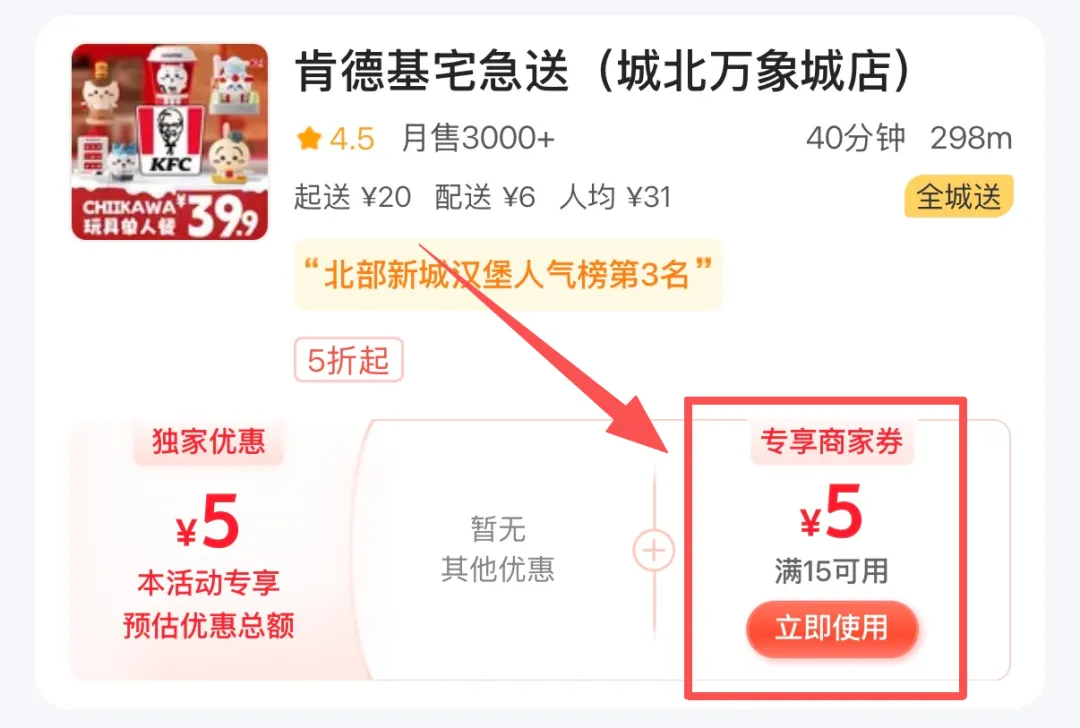Click the ¥5 exclusive discount amount
The image size is (1080, 728).
tap(208, 521)
